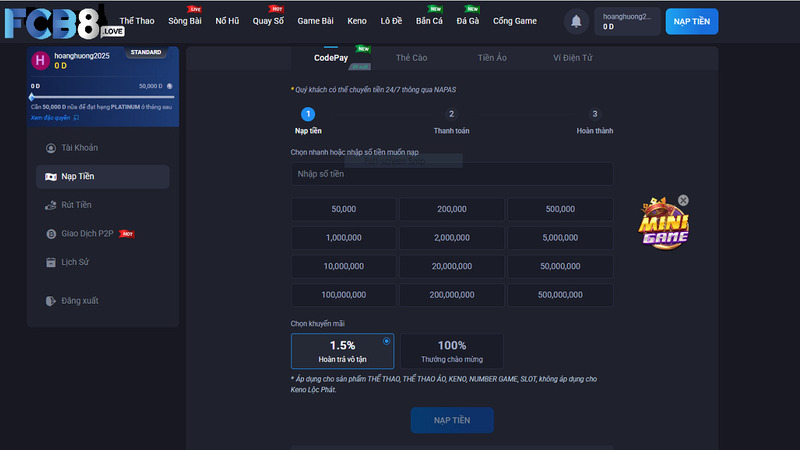The image size is (800, 450).
Task: Choose the 200,000,000 amount
Action: click(x=452, y=295)
